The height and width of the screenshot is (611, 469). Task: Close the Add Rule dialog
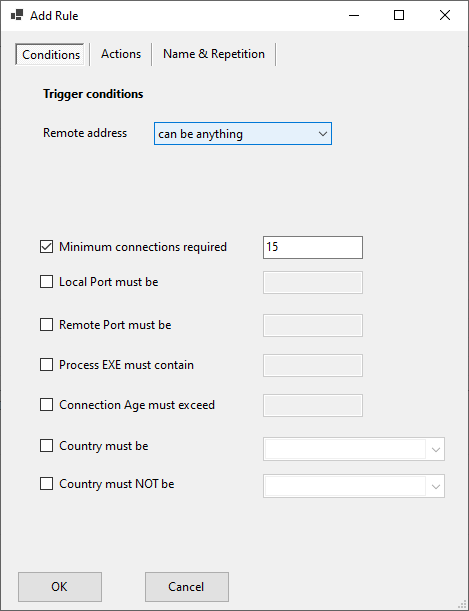[x=445, y=15]
